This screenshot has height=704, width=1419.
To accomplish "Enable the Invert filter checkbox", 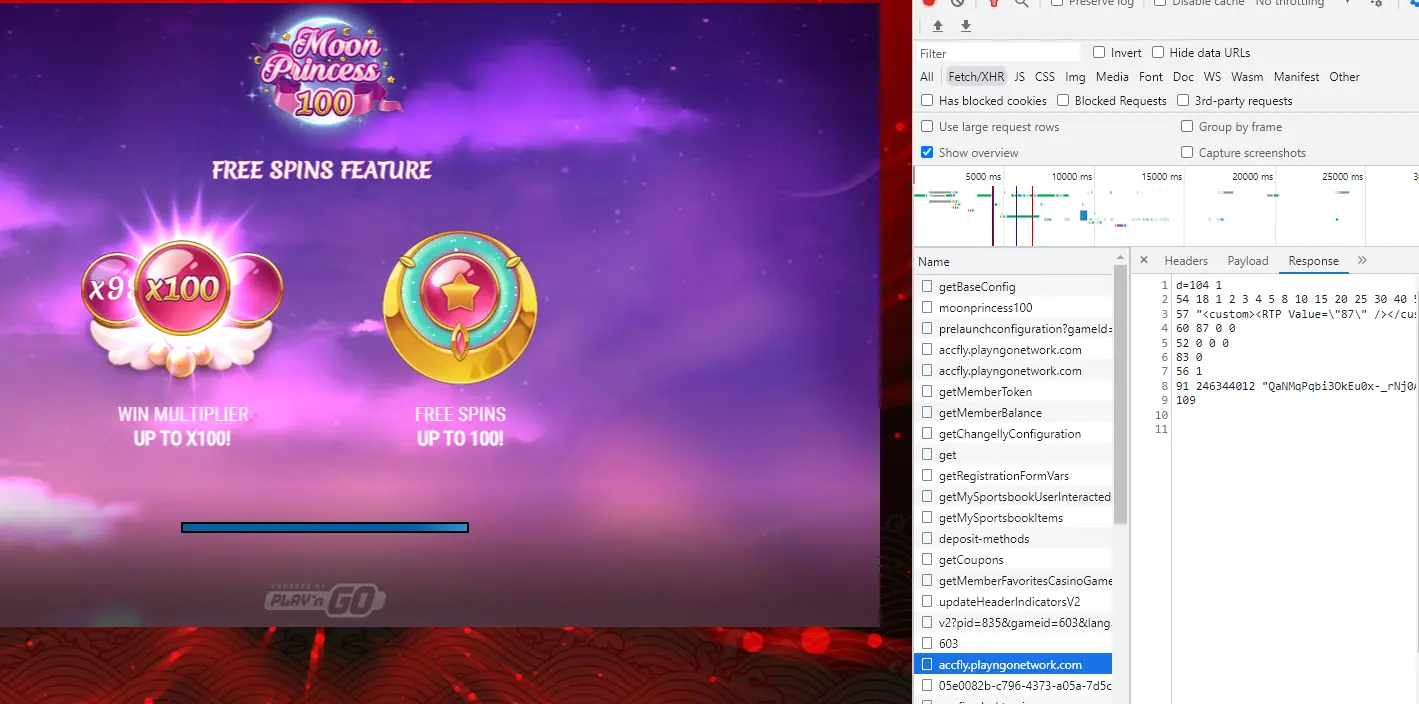I will [1099, 52].
